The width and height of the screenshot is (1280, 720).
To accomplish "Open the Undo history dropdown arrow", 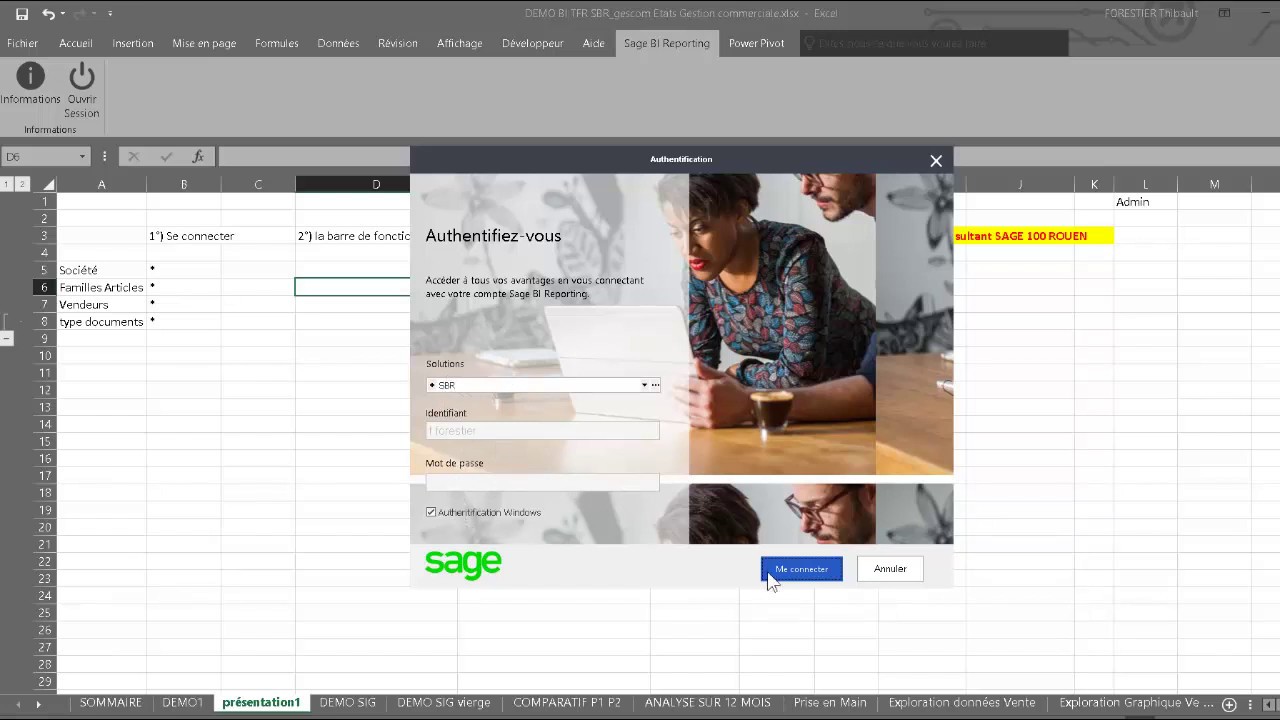I will click(62, 14).
